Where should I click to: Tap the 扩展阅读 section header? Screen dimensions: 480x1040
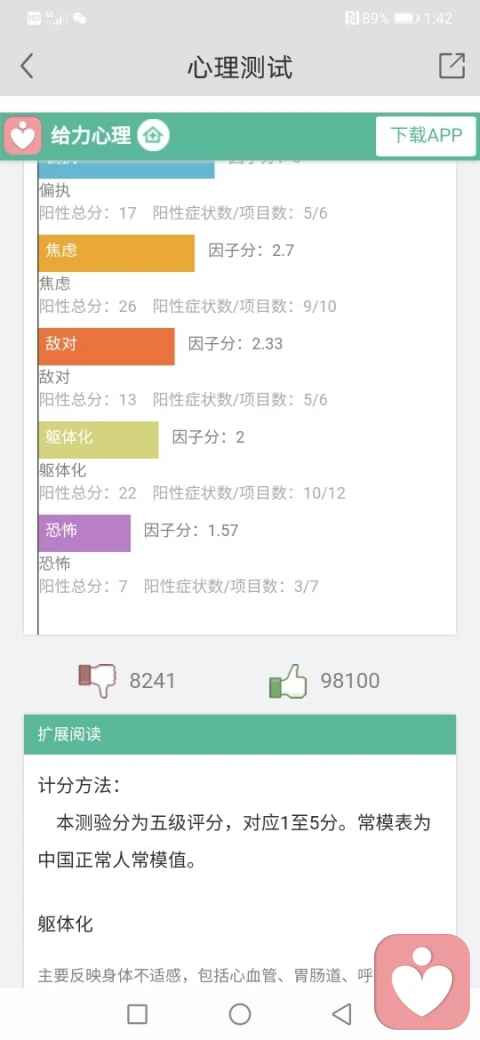[240, 734]
